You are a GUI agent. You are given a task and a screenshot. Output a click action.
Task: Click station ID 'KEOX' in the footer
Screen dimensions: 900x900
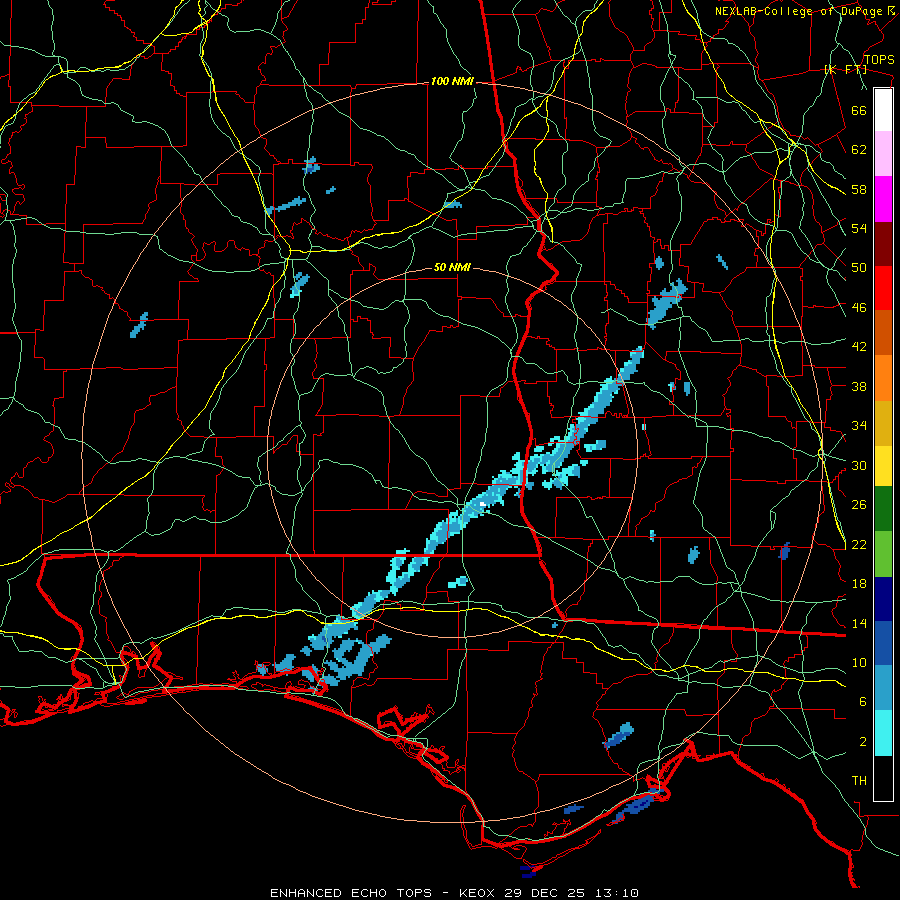click(478, 893)
